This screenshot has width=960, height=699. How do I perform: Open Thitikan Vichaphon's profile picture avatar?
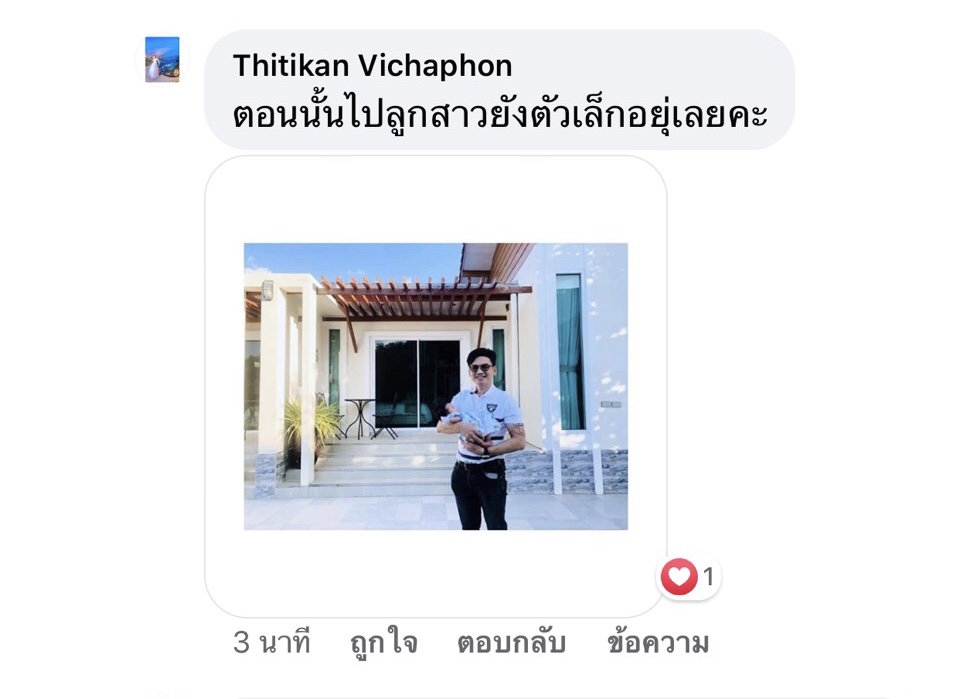[x=162, y=59]
